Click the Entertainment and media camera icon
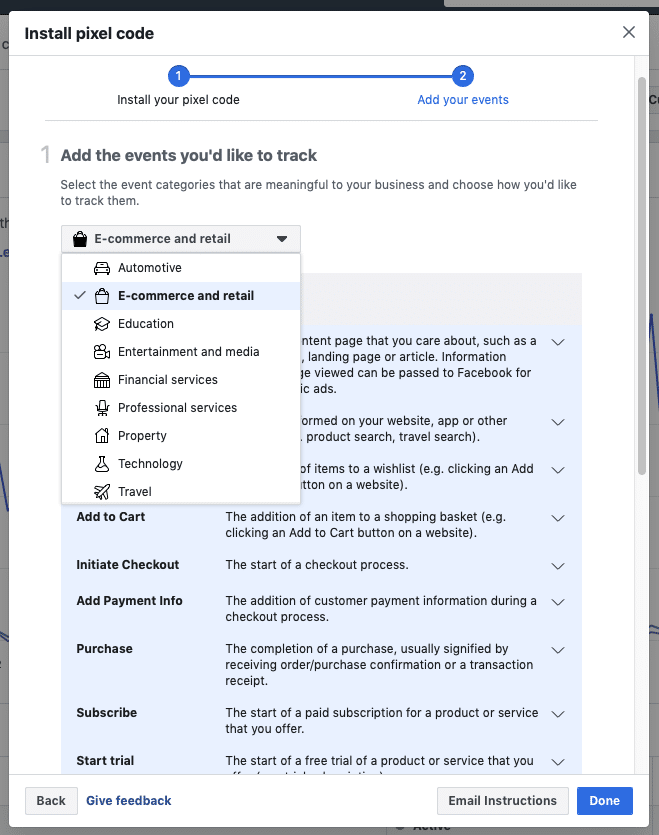659x835 pixels. pos(101,352)
